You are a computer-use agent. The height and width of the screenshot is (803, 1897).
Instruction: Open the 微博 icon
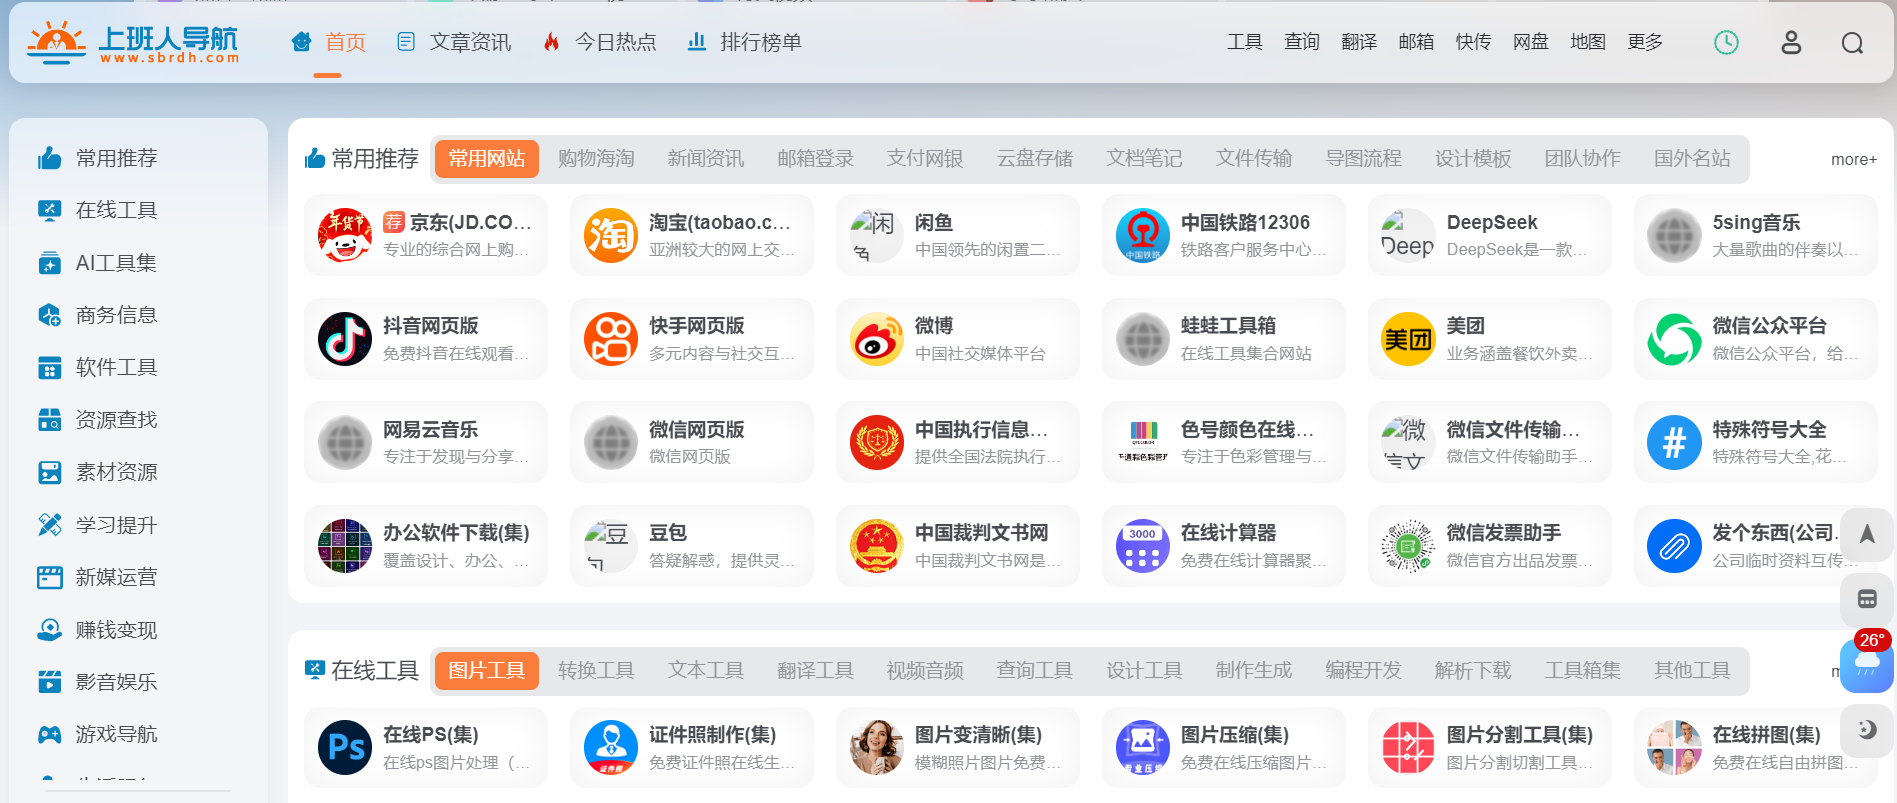click(877, 339)
